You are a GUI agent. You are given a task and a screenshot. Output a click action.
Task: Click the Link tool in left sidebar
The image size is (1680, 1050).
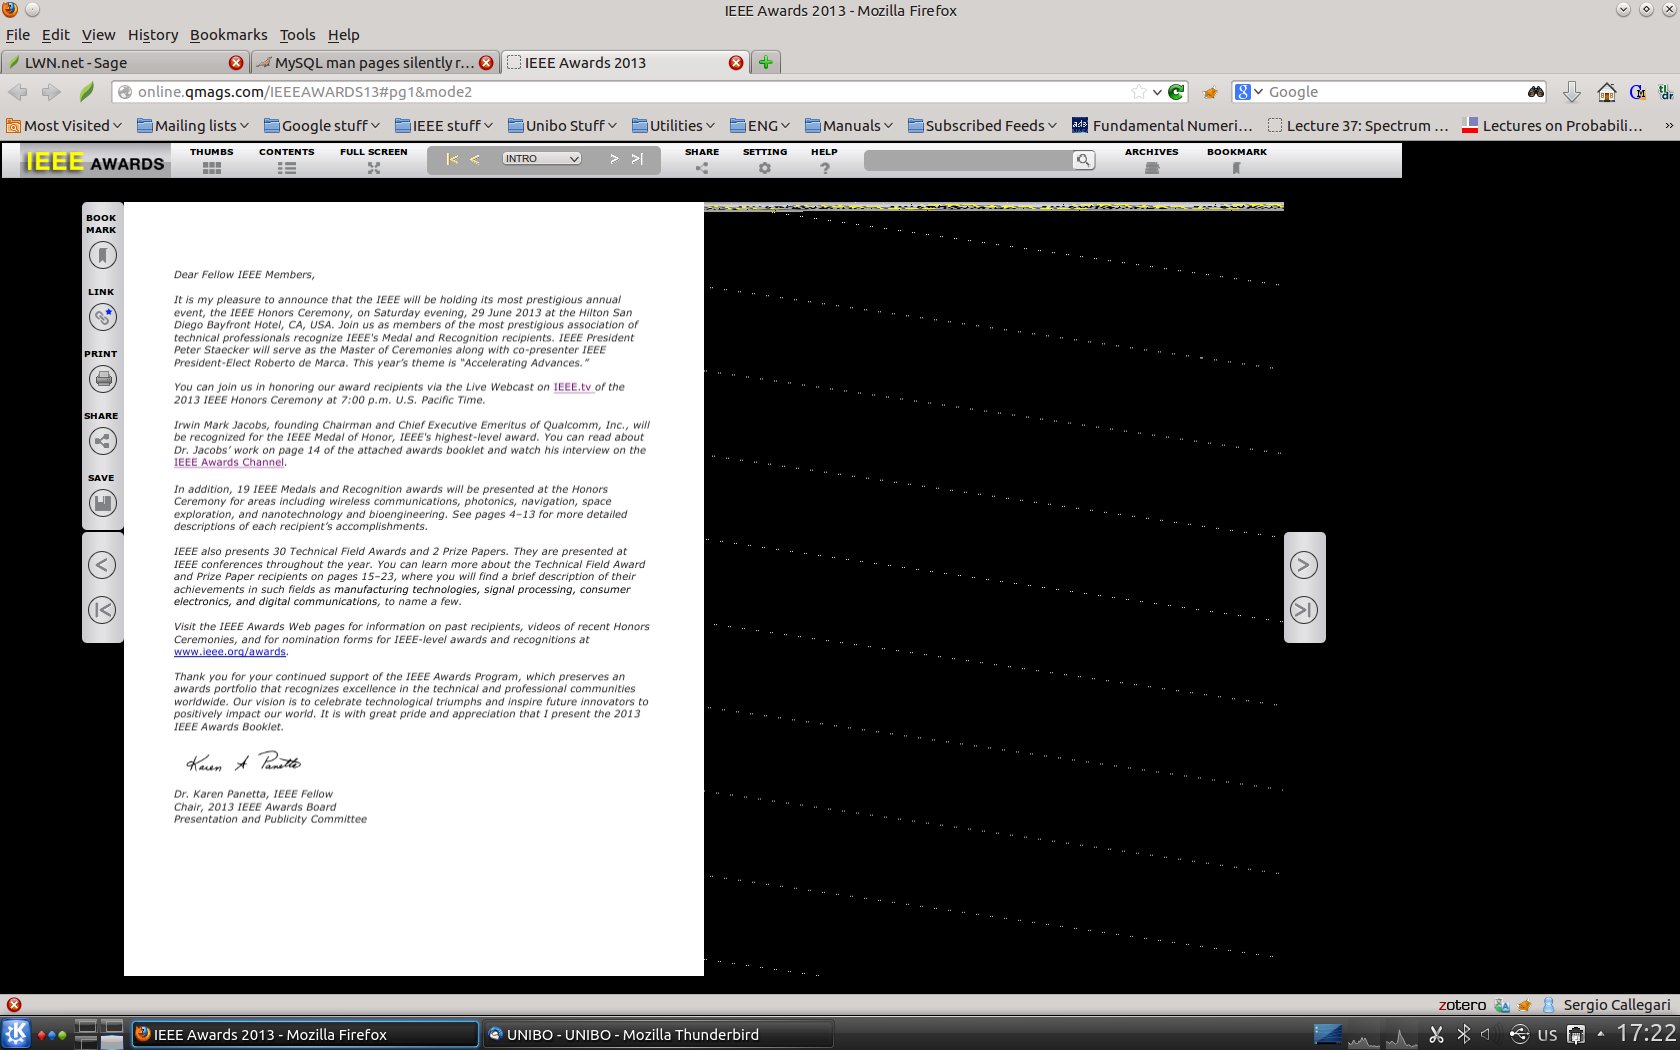click(102, 318)
